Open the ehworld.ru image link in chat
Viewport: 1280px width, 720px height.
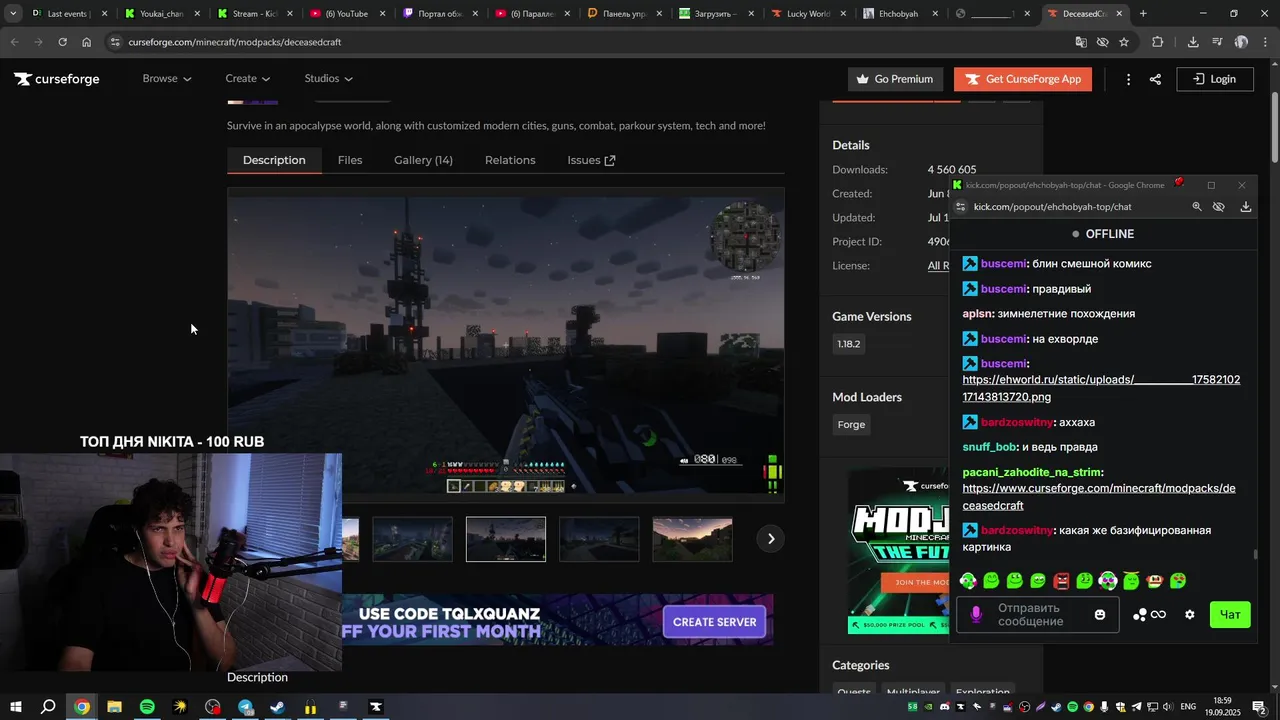coord(1101,388)
